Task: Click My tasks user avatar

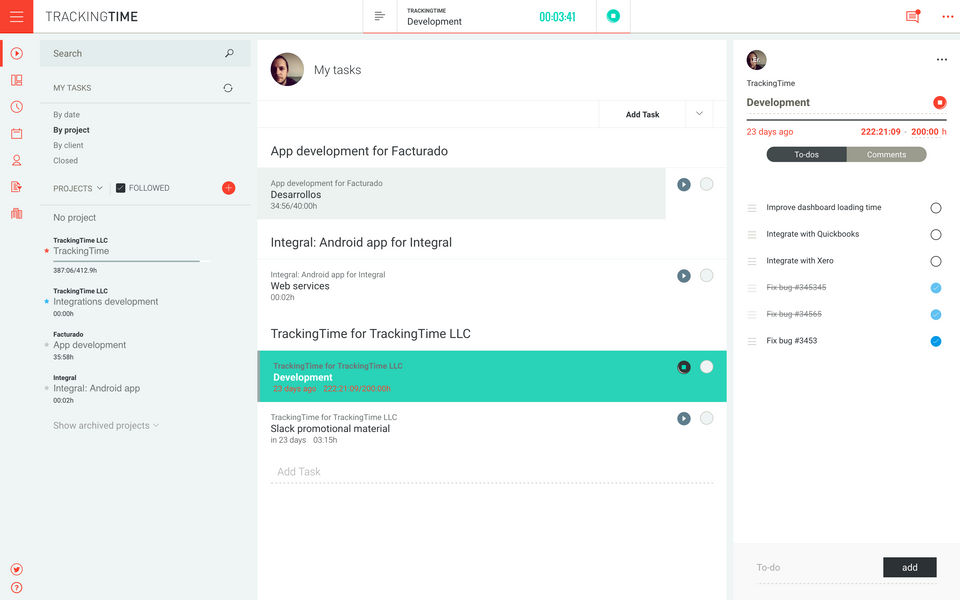Action: pyautogui.click(x=287, y=69)
